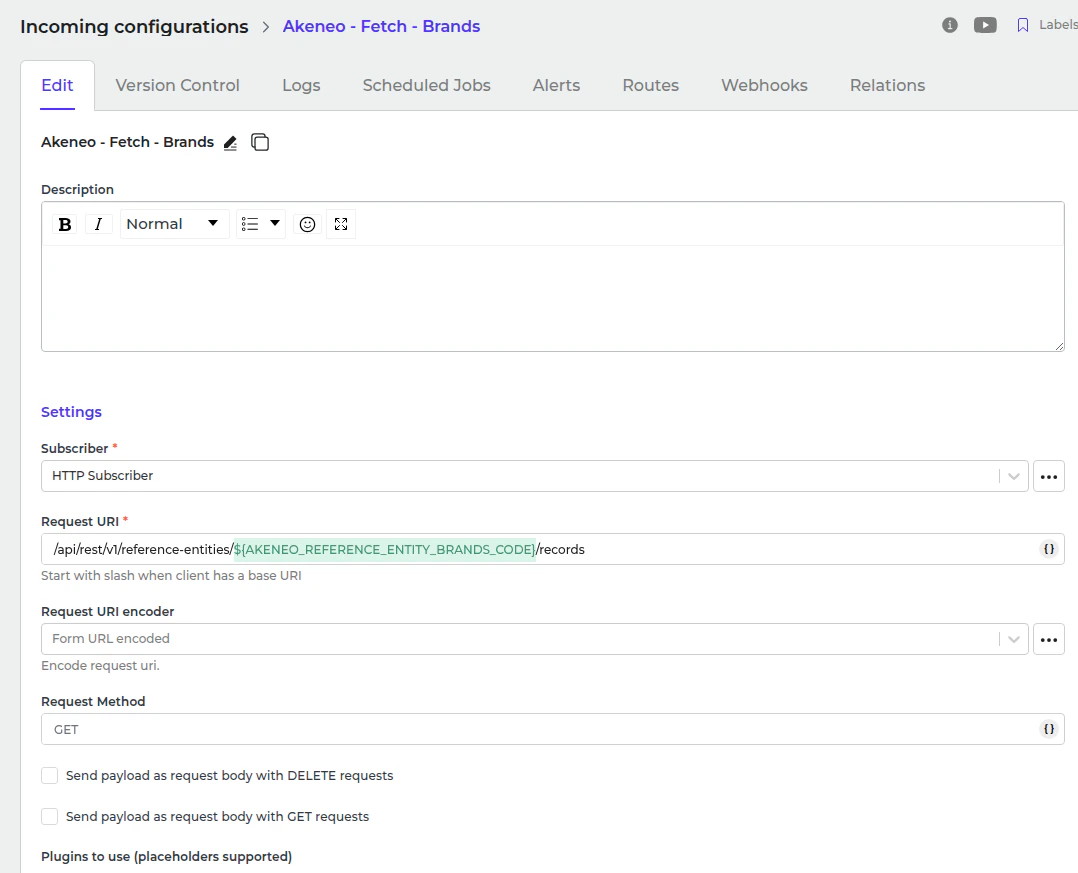Viewport: 1078px width, 873px height.
Task: Open placeholder braces in Request URI field
Action: (1049, 549)
